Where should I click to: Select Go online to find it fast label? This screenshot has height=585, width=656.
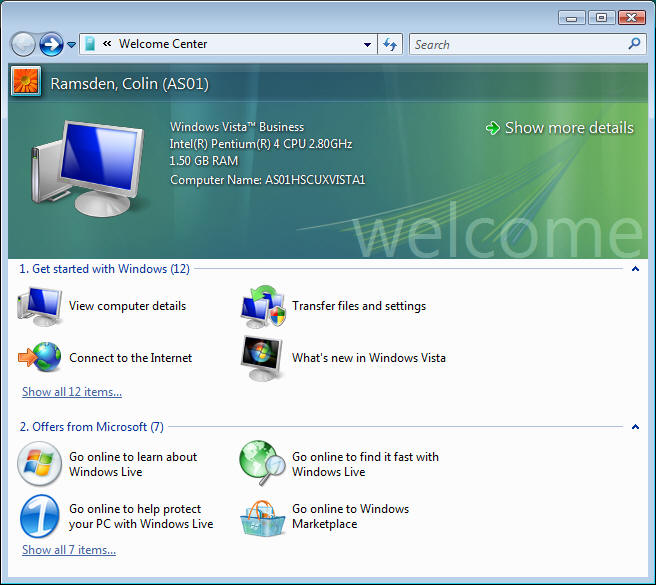pyautogui.click(x=365, y=464)
